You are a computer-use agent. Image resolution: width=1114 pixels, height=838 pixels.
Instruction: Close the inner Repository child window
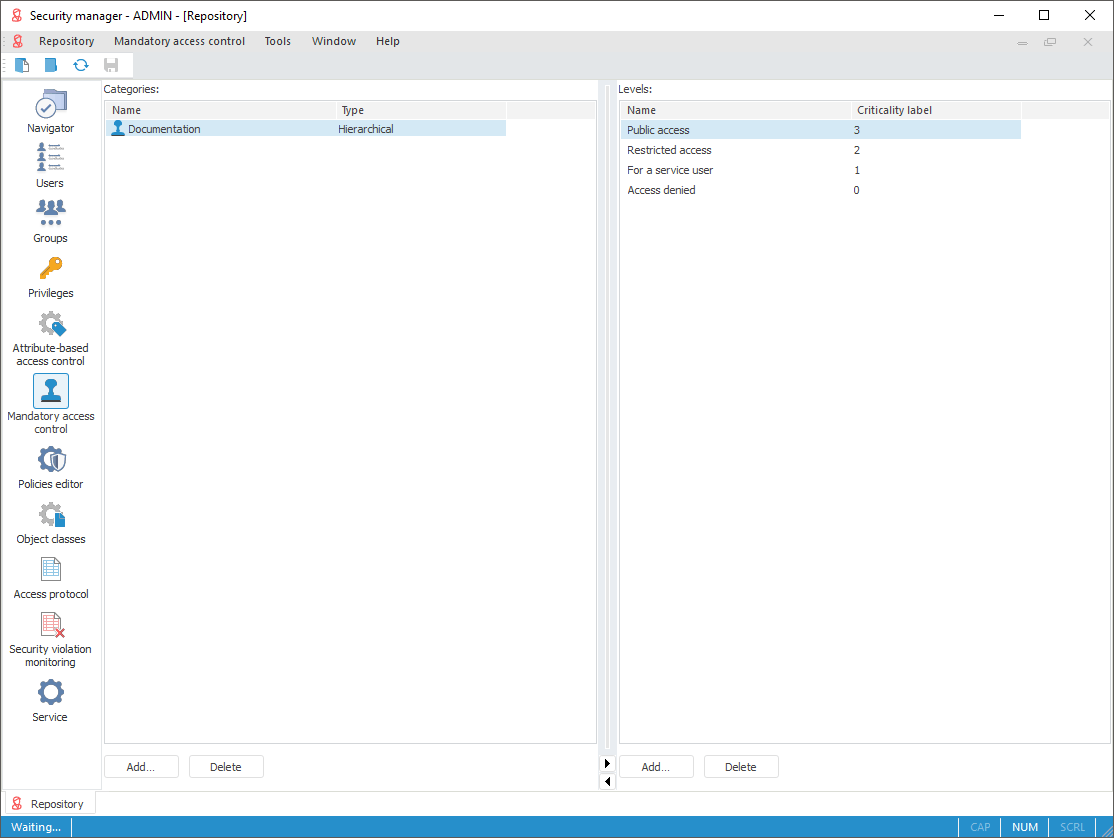[x=1087, y=42]
